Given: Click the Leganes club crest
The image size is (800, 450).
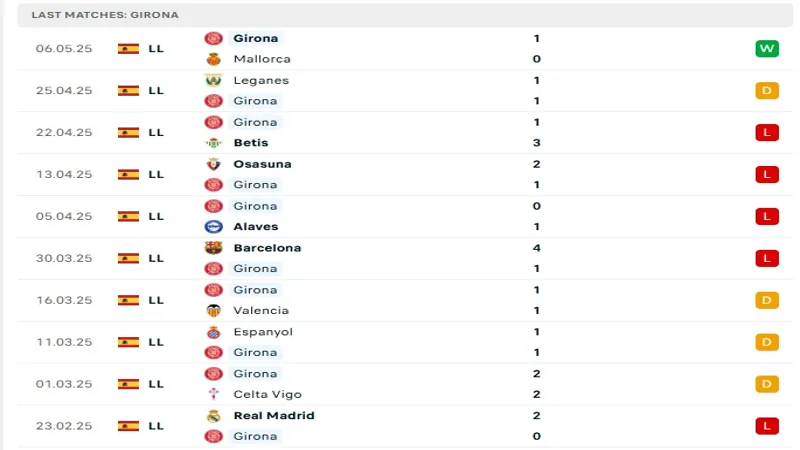Looking at the screenshot, I should [x=212, y=80].
